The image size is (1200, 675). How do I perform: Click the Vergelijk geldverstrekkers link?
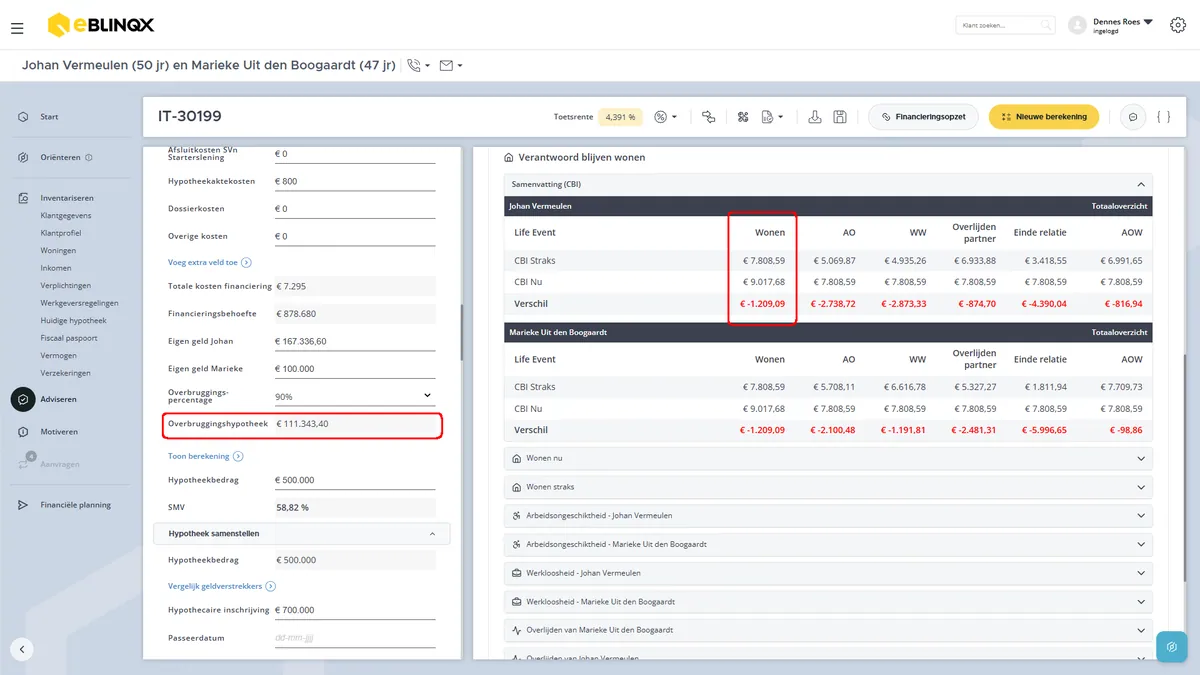click(x=222, y=586)
